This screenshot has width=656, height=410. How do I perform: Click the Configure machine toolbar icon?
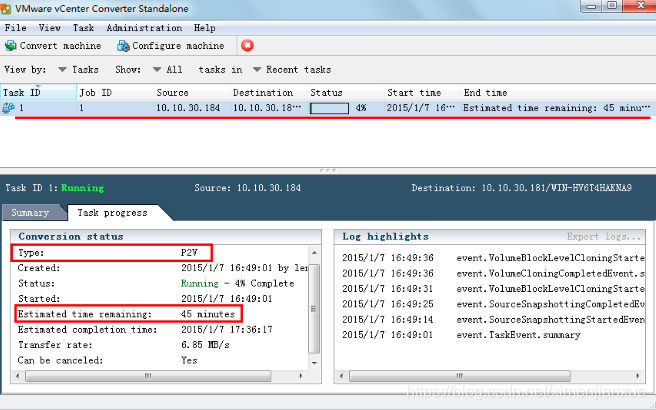pos(123,46)
